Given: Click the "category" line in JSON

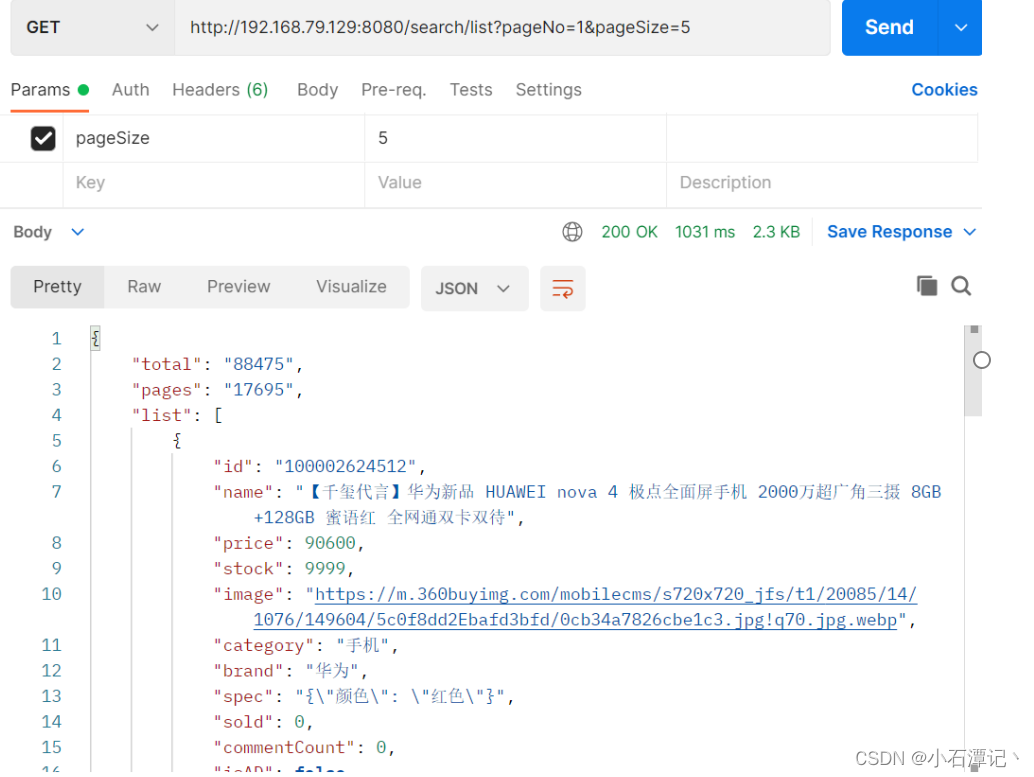Looking at the screenshot, I should click(305, 645).
